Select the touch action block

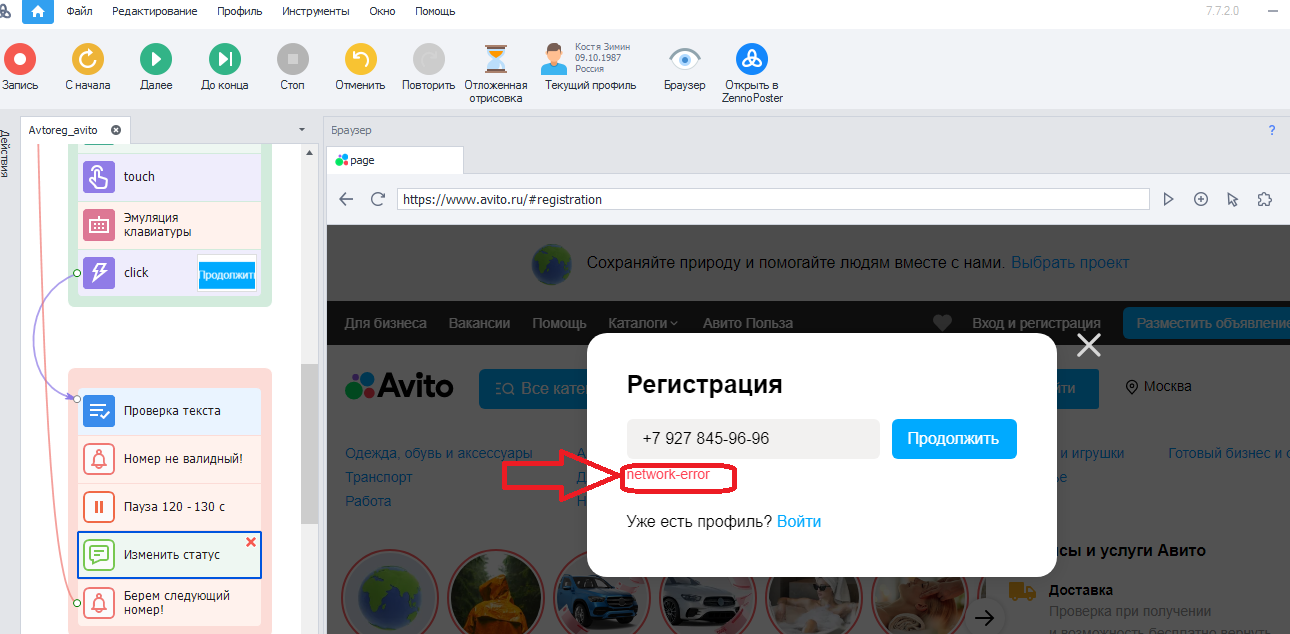pyautogui.click(x=169, y=177)
